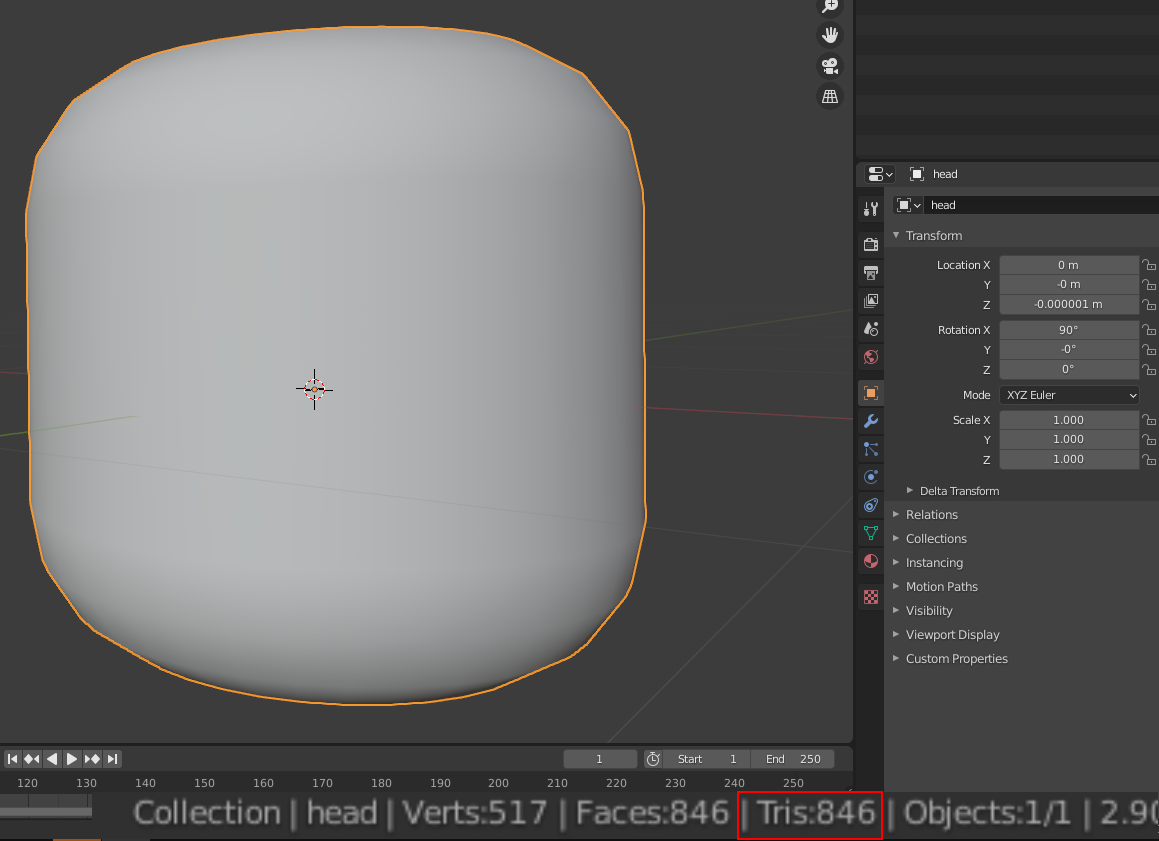The image size is (1159, 841).
Task: Click the current frame number field
Action: point(600,759)
